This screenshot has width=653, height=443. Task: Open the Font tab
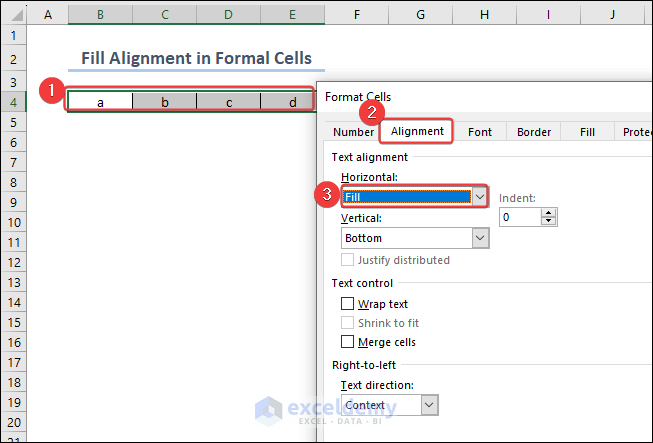coord(480,132)
